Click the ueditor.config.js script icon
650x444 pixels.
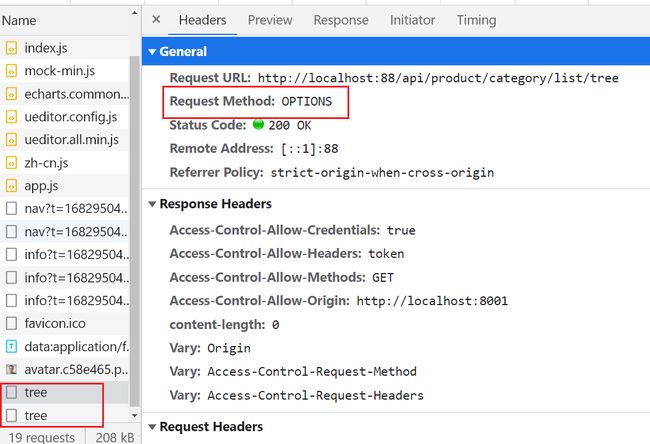coord(12,117)
